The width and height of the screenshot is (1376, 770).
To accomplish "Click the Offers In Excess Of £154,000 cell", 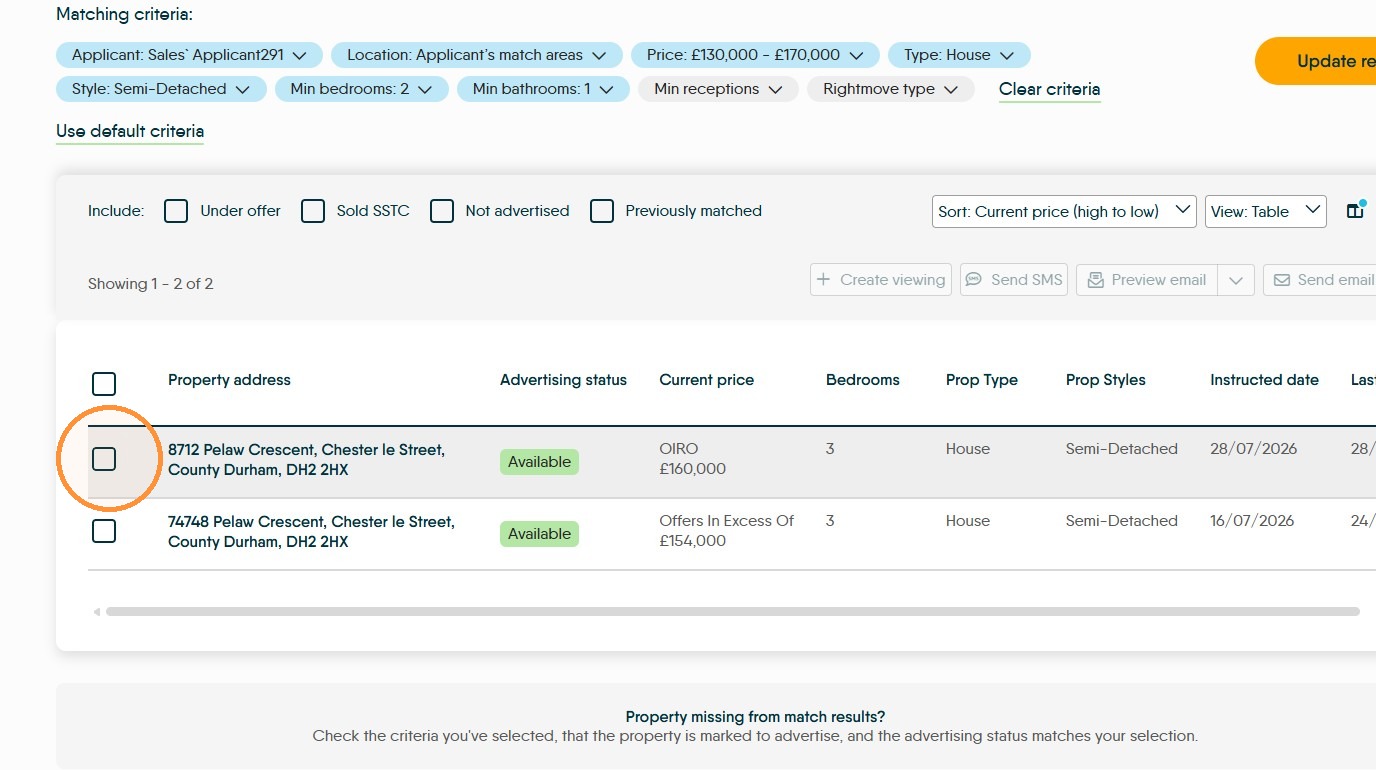I will pos(727,531).
